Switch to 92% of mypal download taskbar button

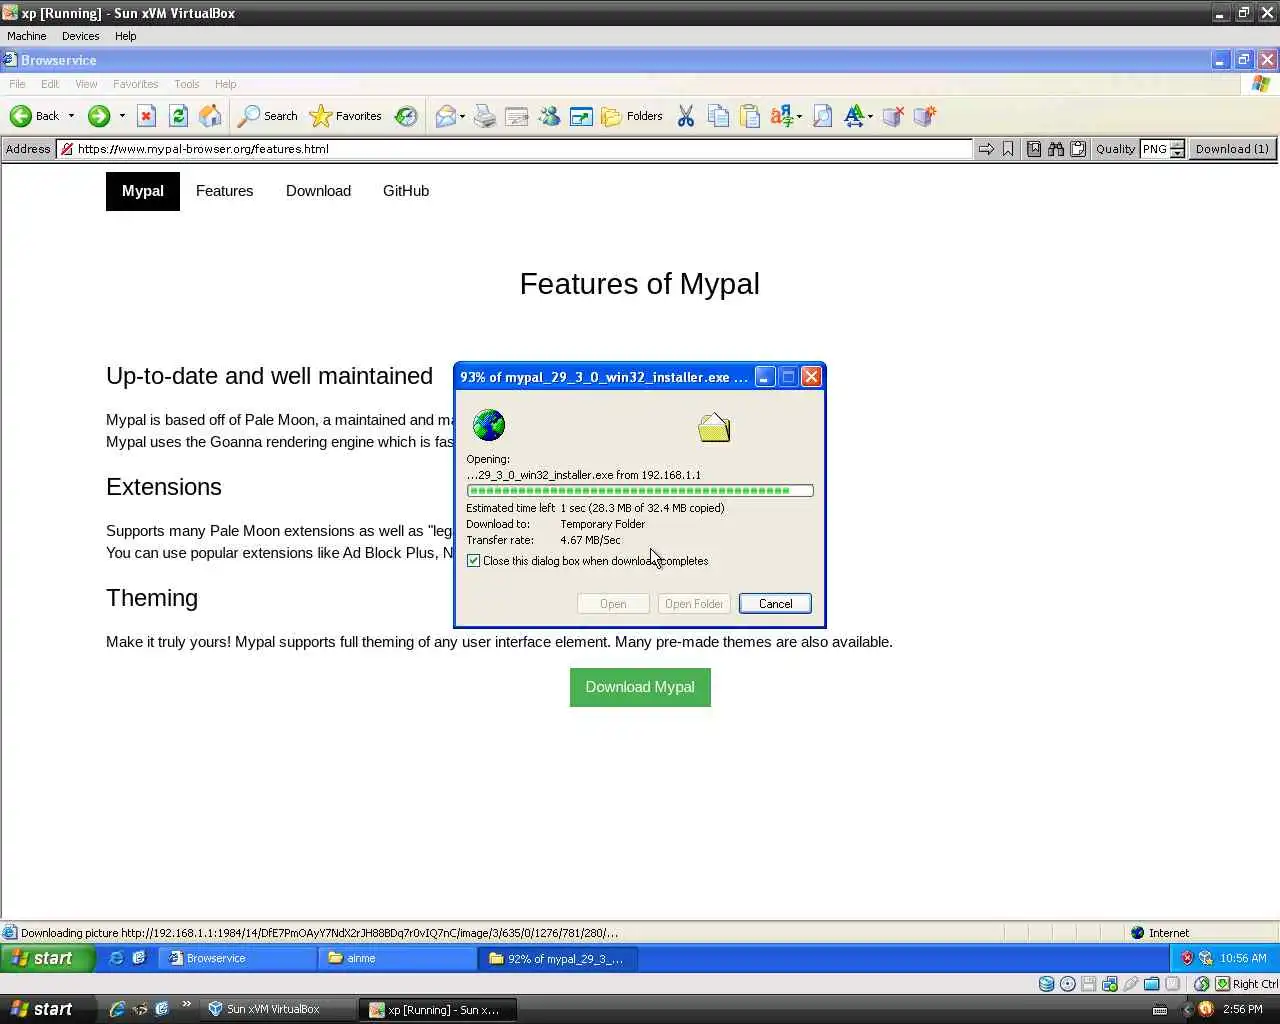558,958
